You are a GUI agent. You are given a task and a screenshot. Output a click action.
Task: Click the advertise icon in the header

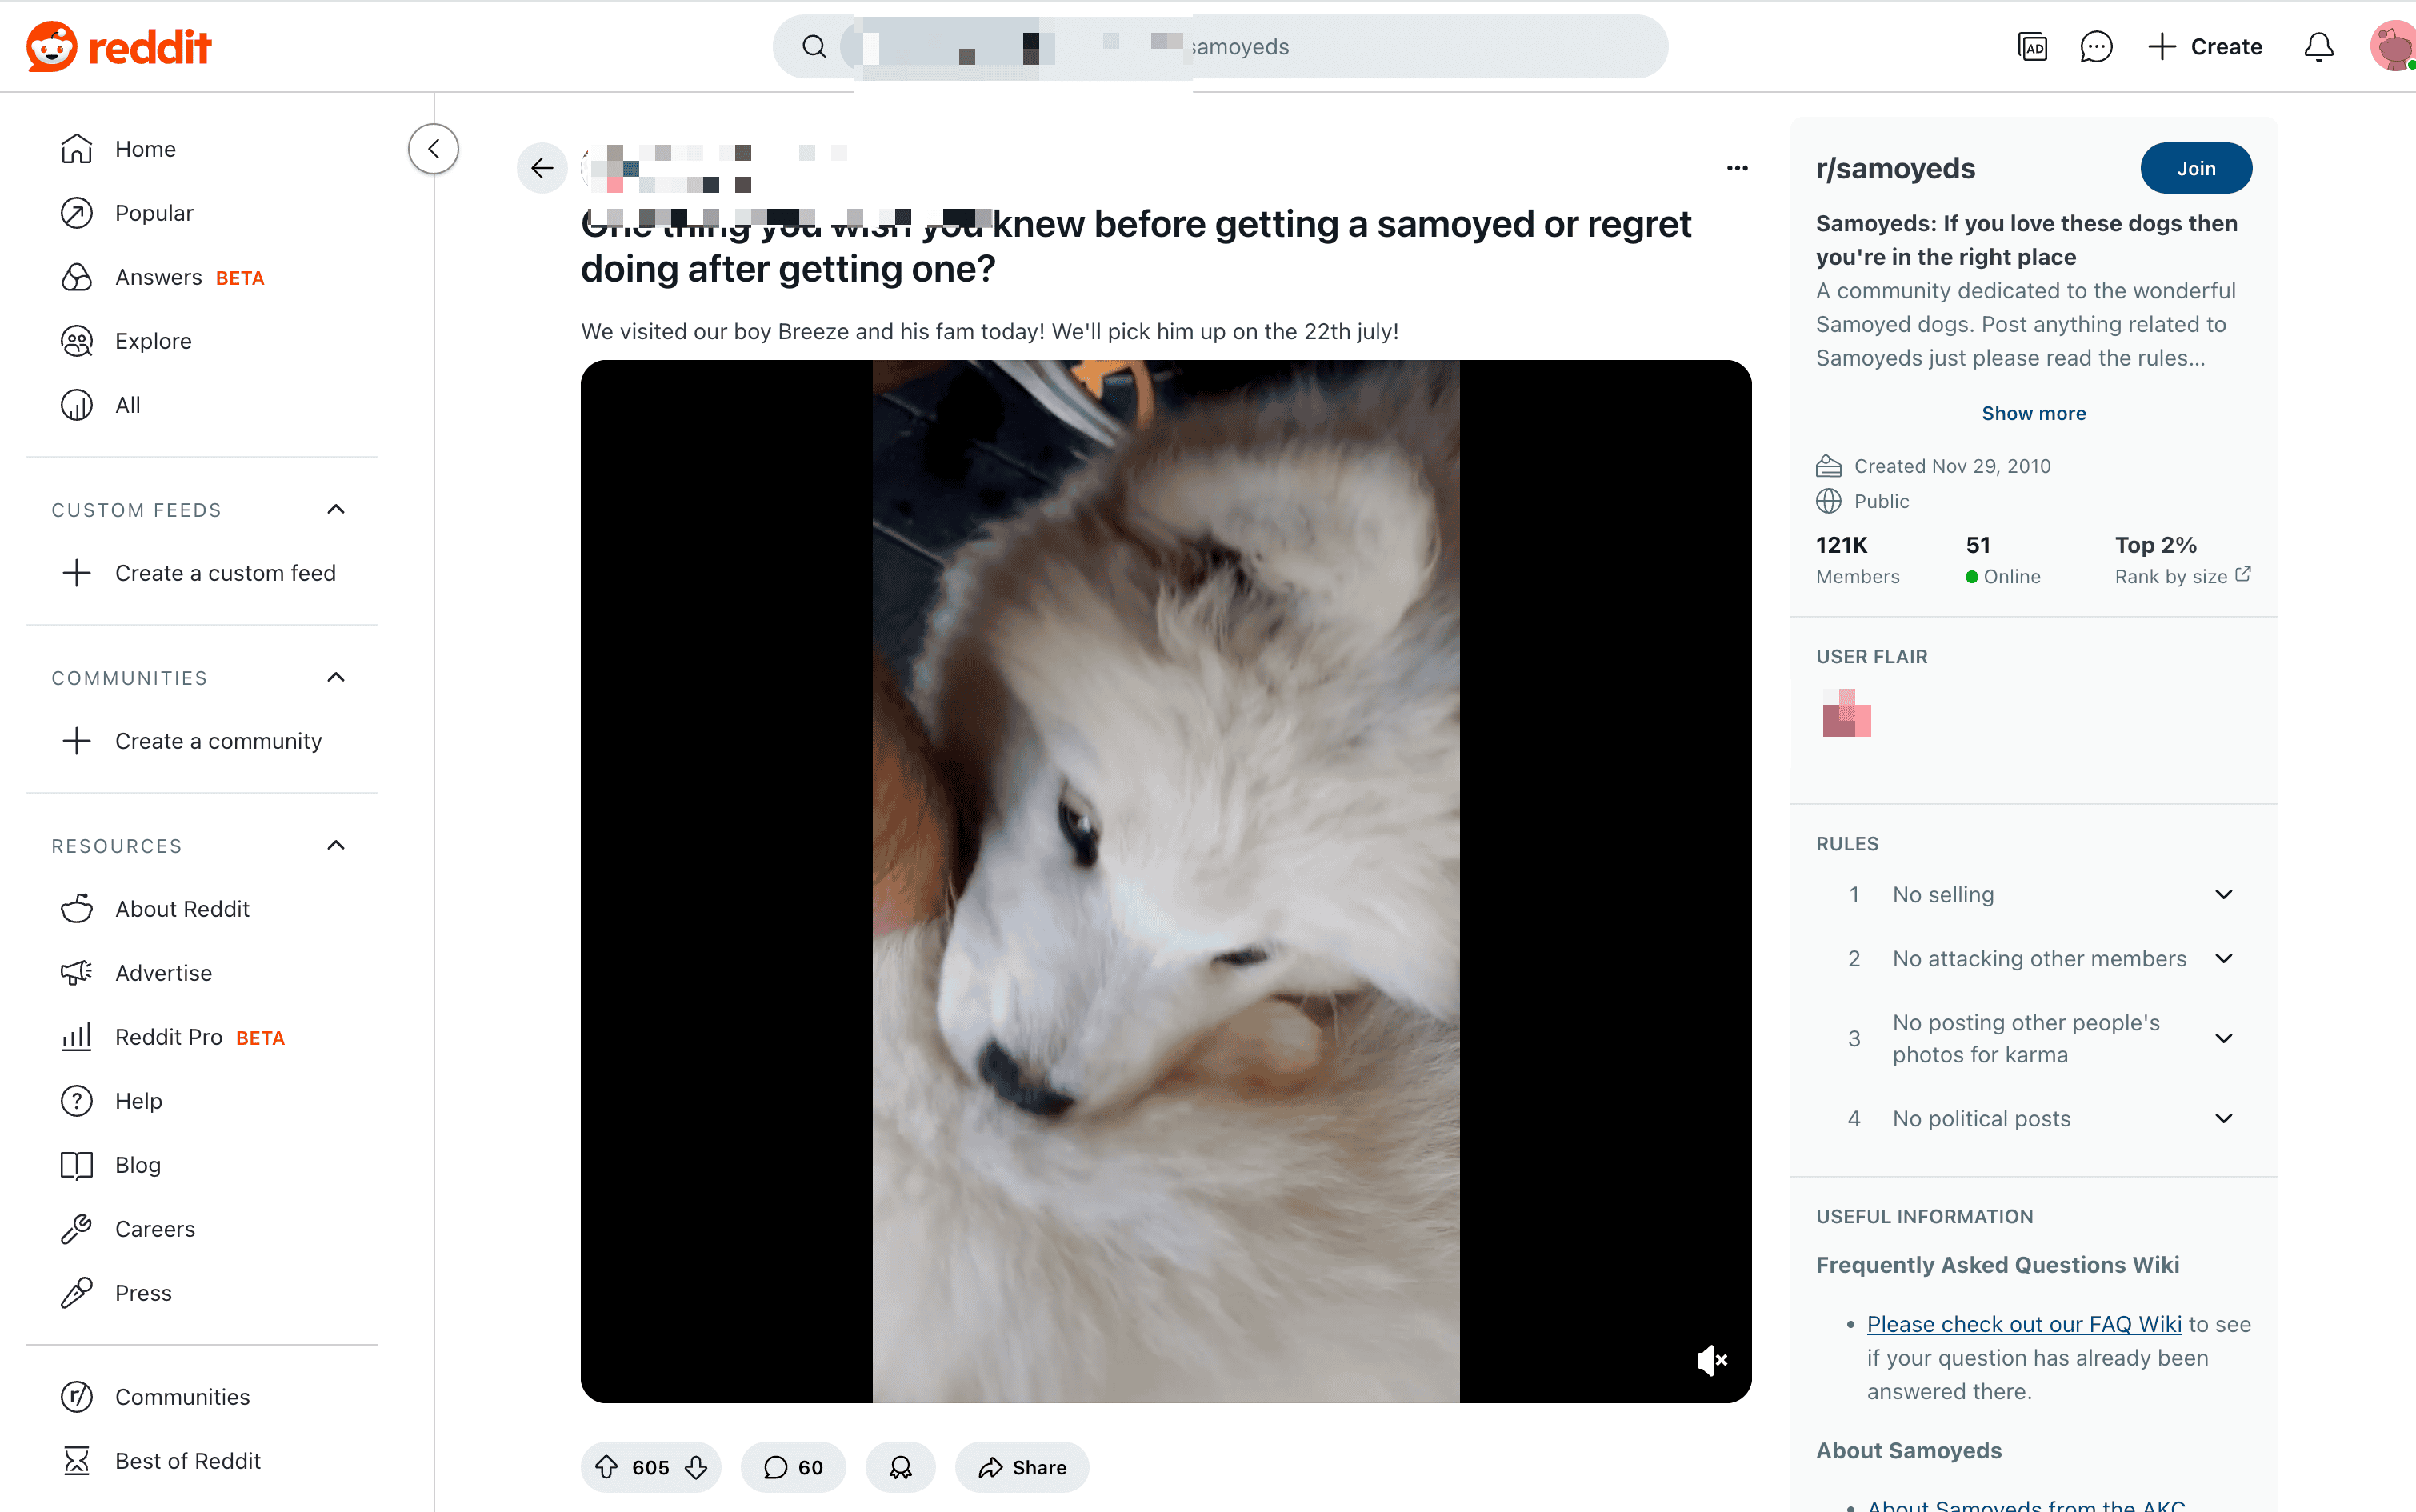point(2032,46)
